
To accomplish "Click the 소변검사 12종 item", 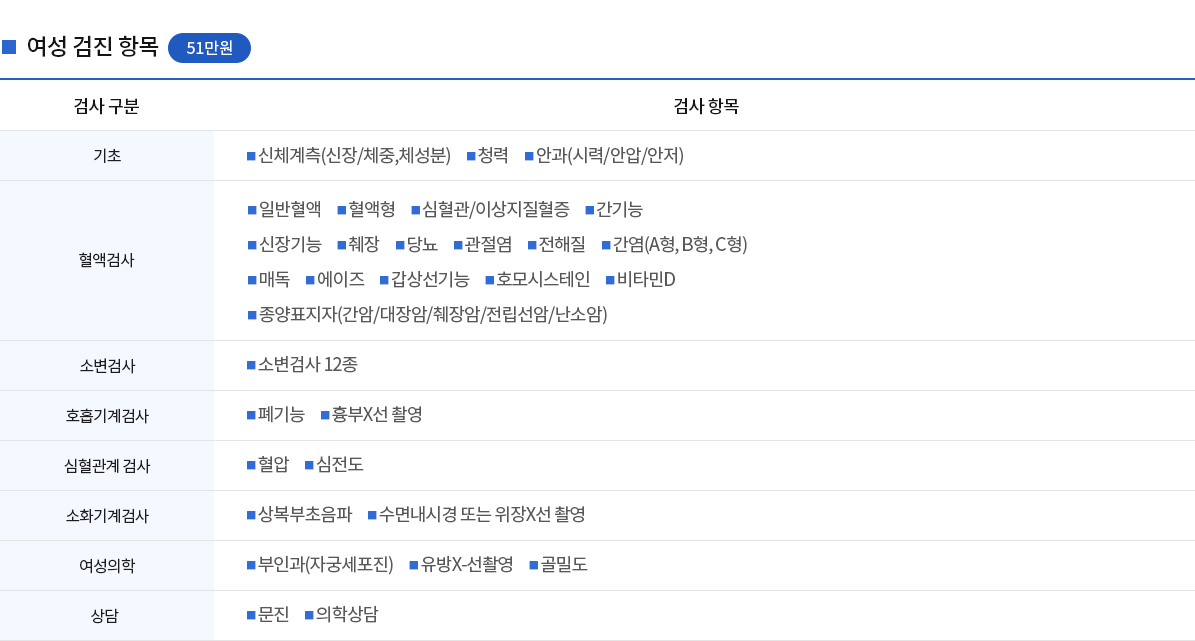I will (308, 364).
